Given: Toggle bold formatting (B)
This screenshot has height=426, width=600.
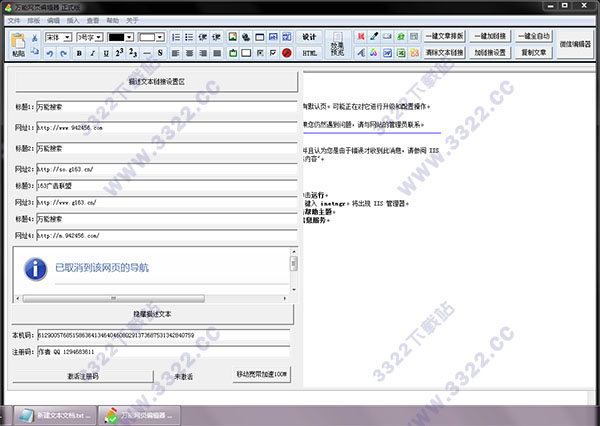Looking at the screenshot, I should [79, 53].
